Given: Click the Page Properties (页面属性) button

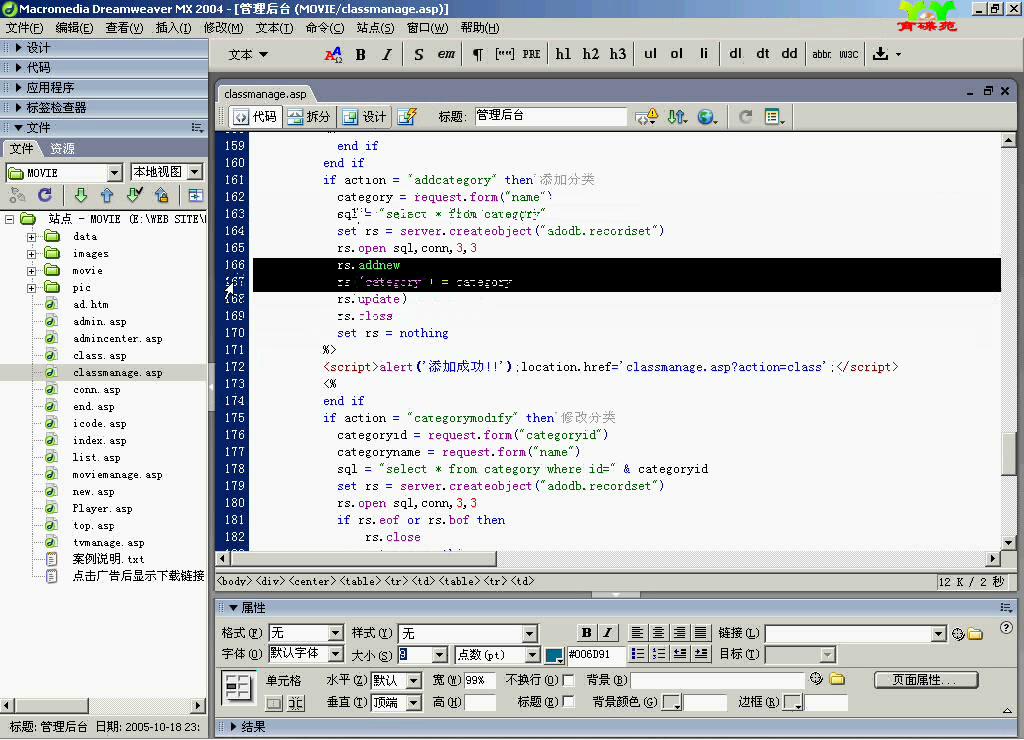Looking at the screenshot, I should 926,680.
